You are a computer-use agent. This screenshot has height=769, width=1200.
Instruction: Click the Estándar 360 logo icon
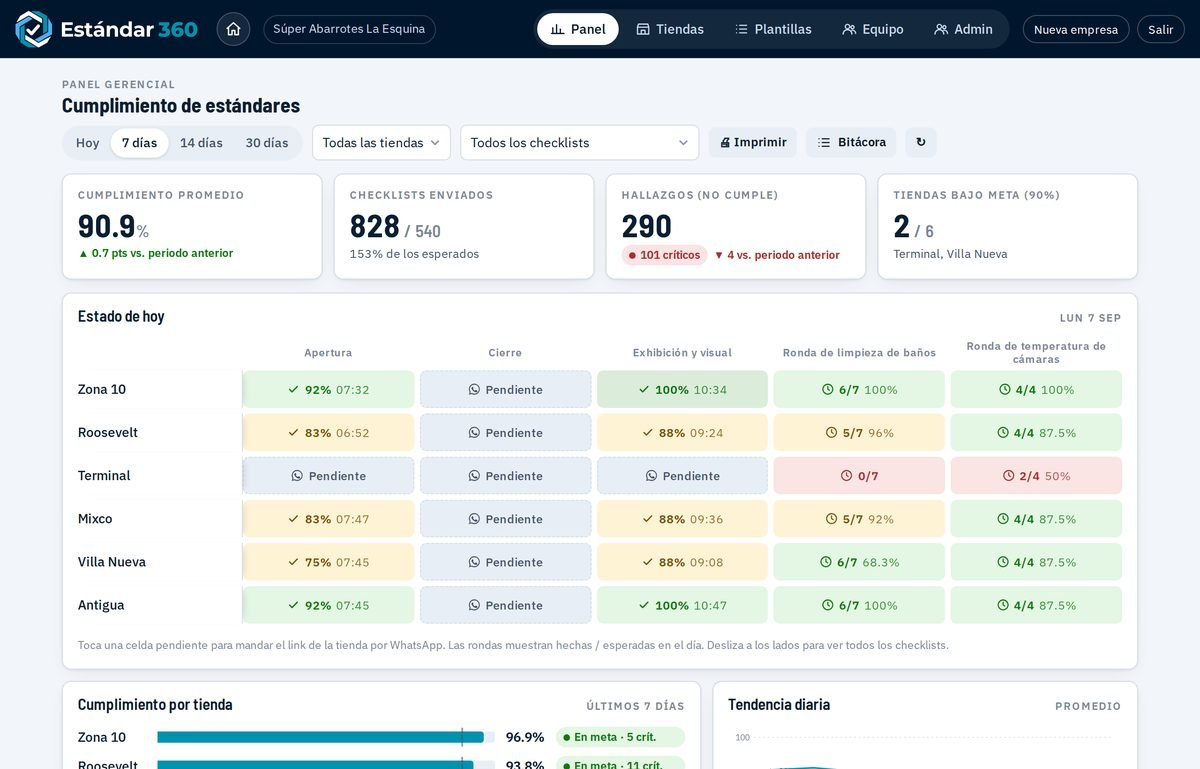click(x=34, y=29)
